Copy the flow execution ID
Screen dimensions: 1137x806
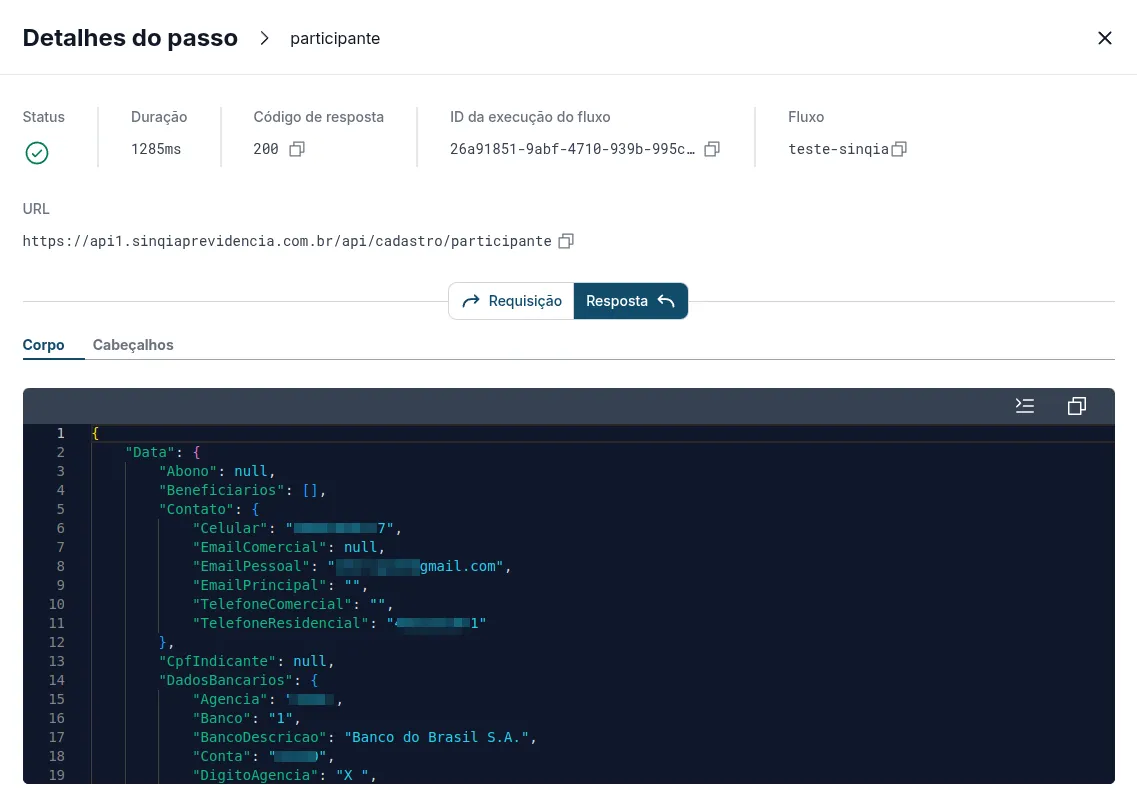click(712, 149)
